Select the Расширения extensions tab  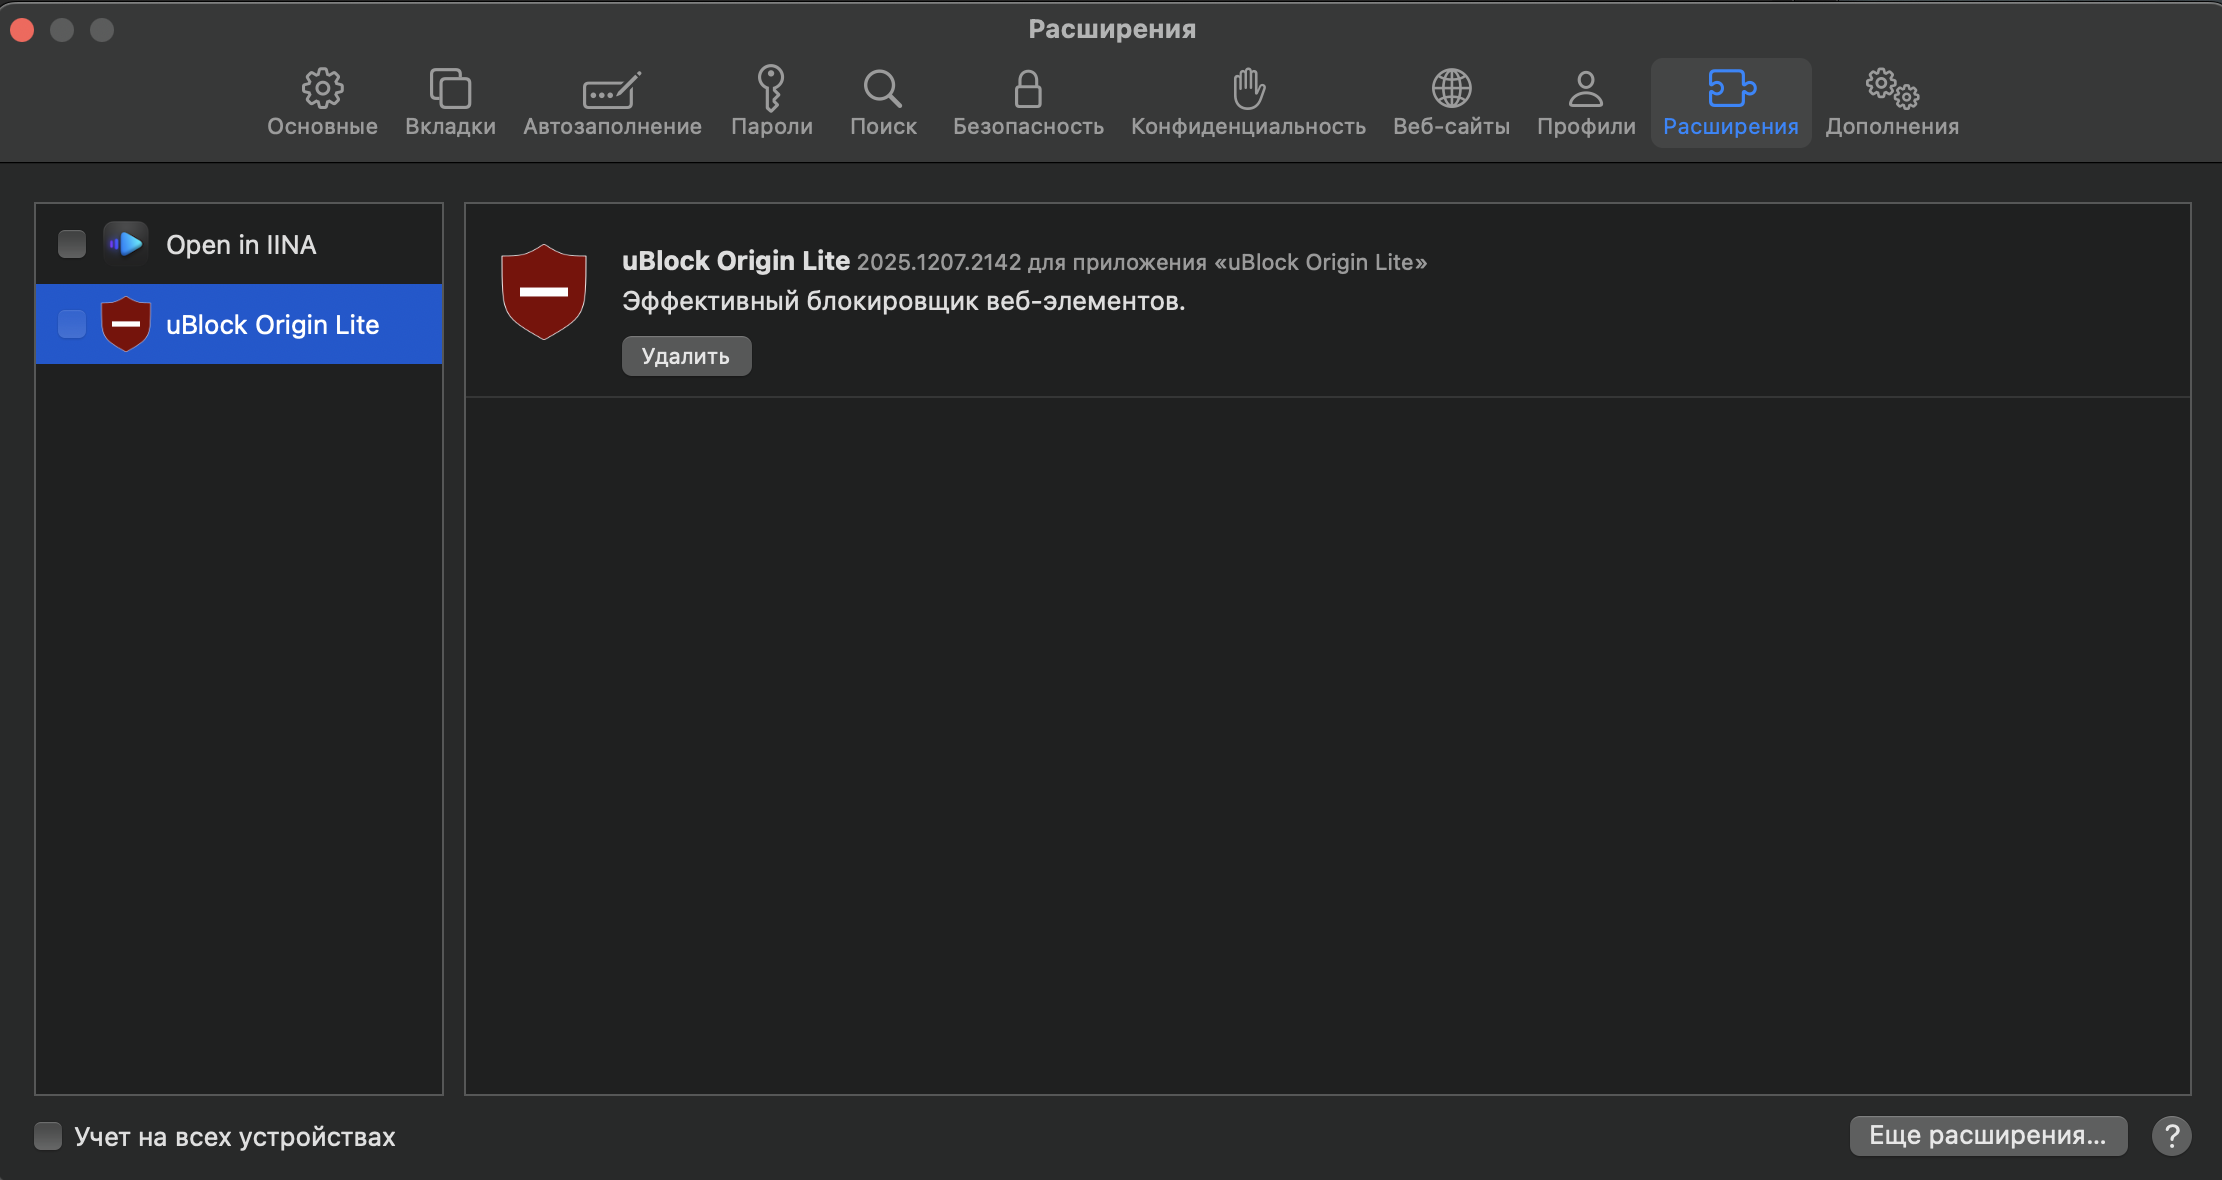[x=1730, y=103]
